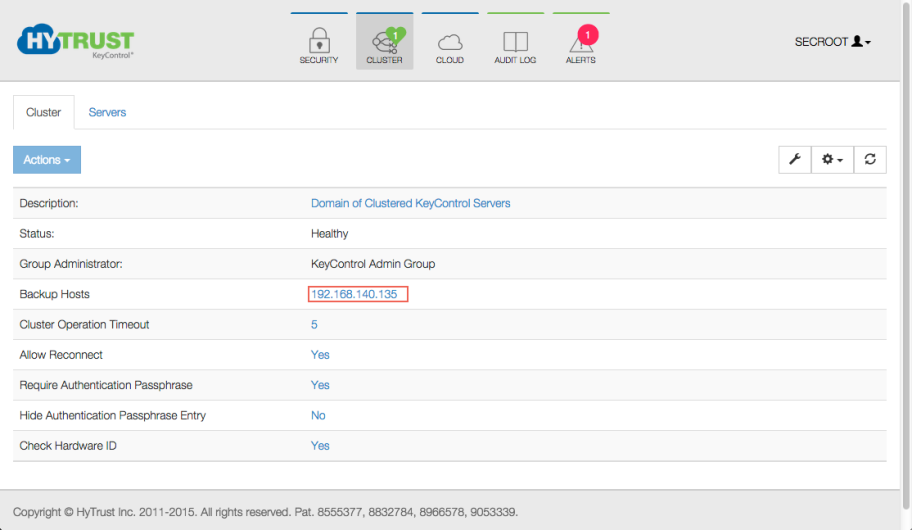This screenshot has height=530, width=912.
Task: Change Require Authentication Passphrase Yes value
Action: tap(320, 385)
